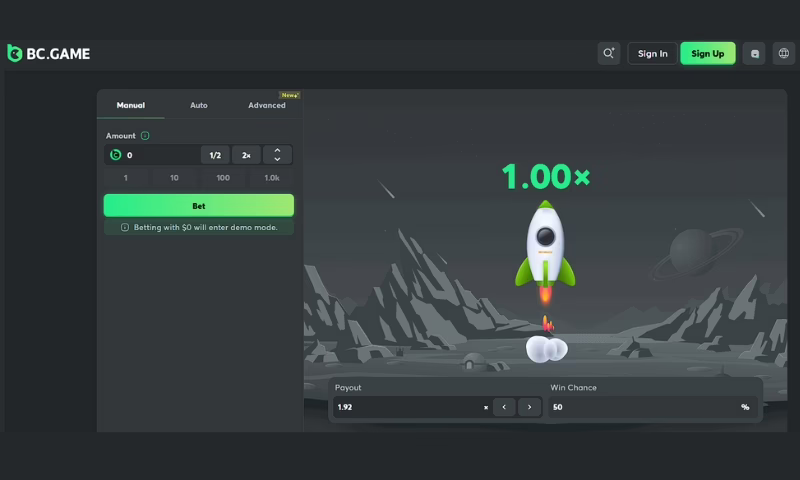
Task: Select the 1 quick amount
Action: (126, 178)
